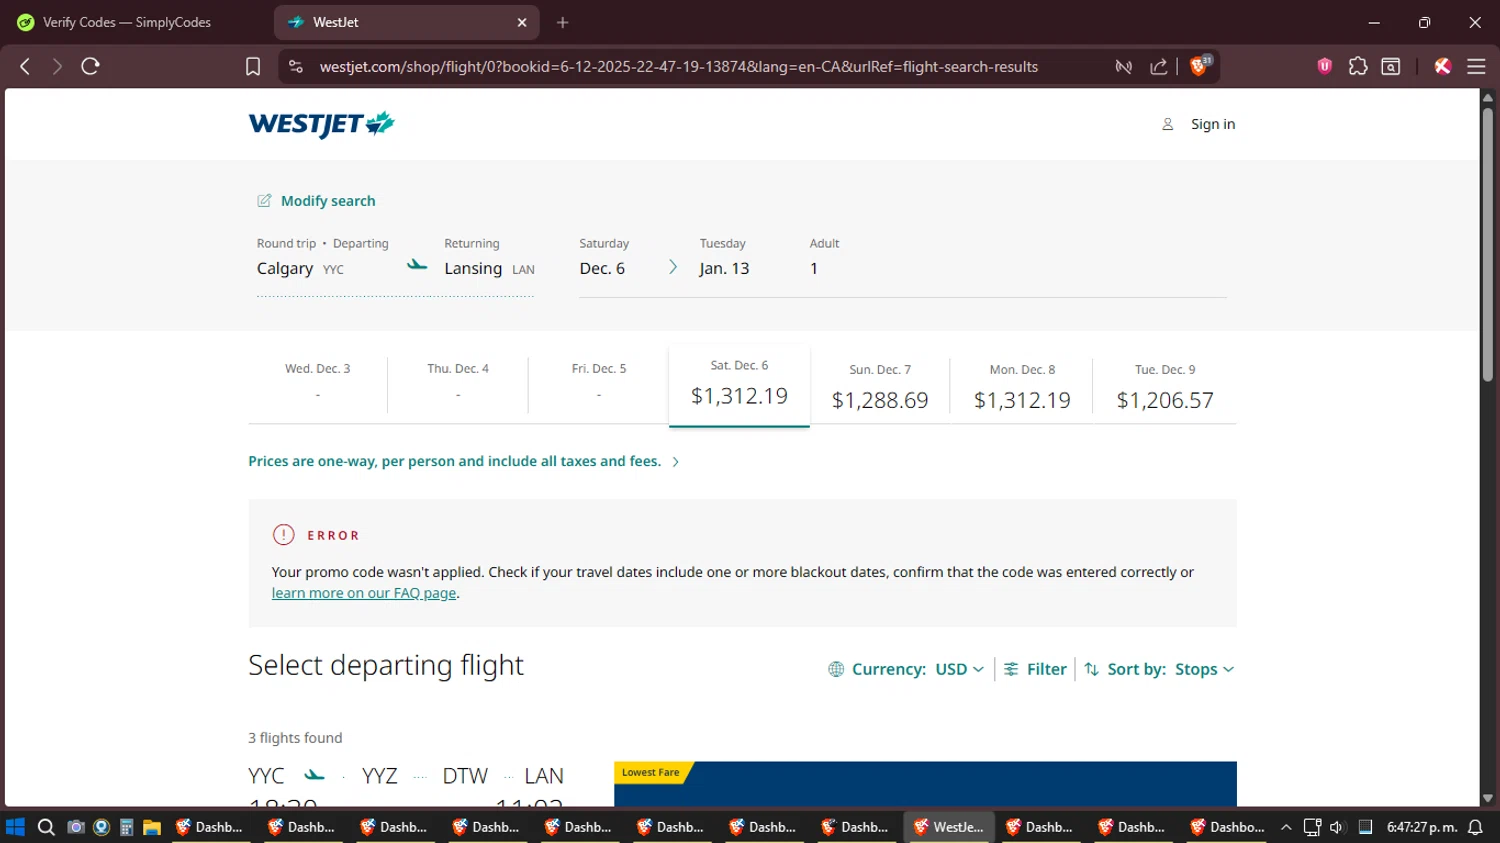The height and width of the screenshot is (843, 1500).
Task: Open notifications bell in system tray
Action: (x=1476, y=827)
